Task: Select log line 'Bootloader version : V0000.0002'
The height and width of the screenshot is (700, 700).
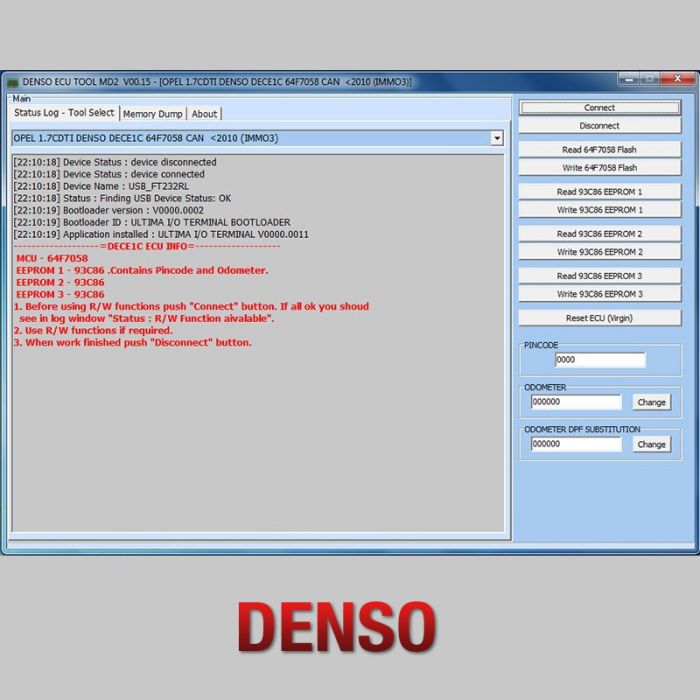Action: (108, 210)
